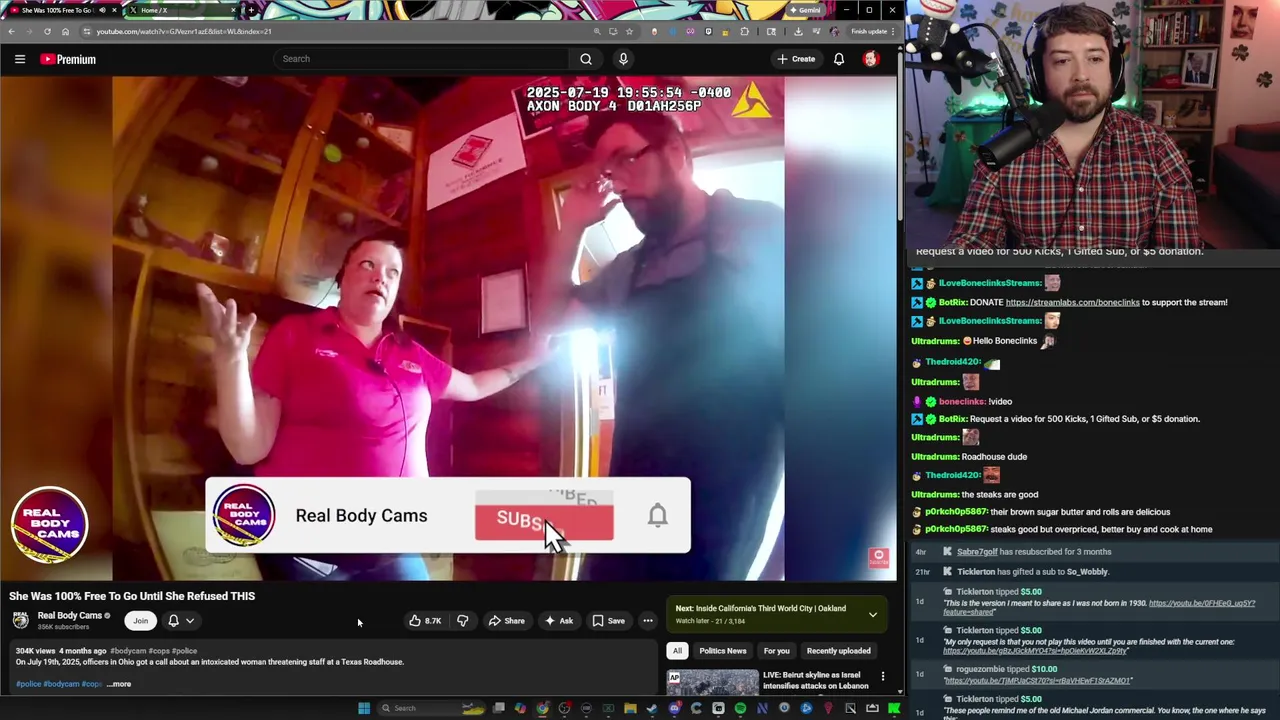
Task: Select the Politics News chip
Action: (723, 651)
